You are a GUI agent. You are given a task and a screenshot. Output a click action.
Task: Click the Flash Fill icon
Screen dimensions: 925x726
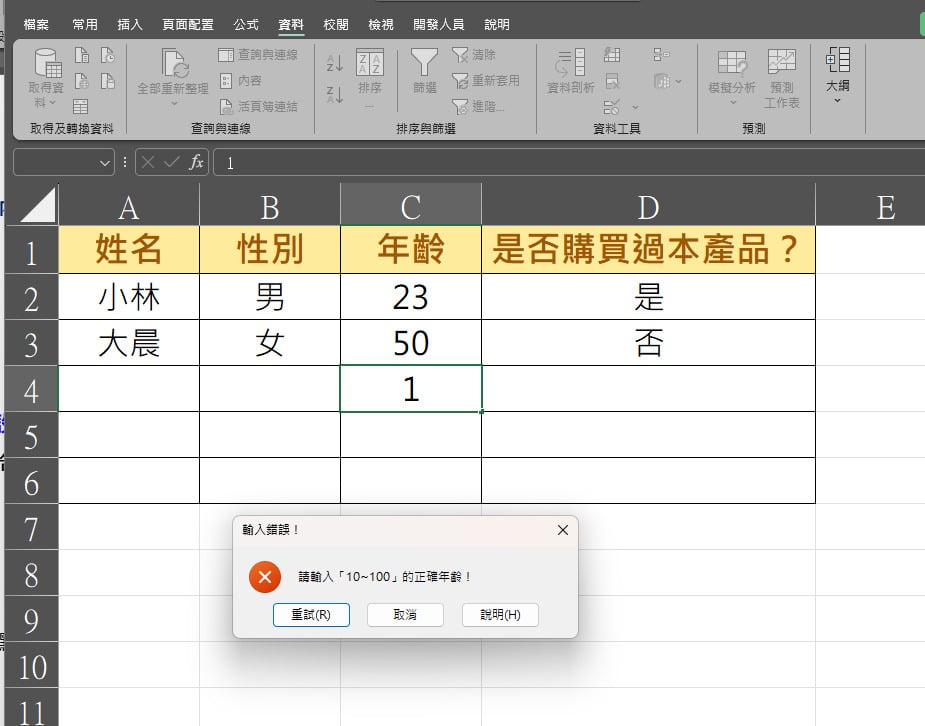[x=612, y=55]
